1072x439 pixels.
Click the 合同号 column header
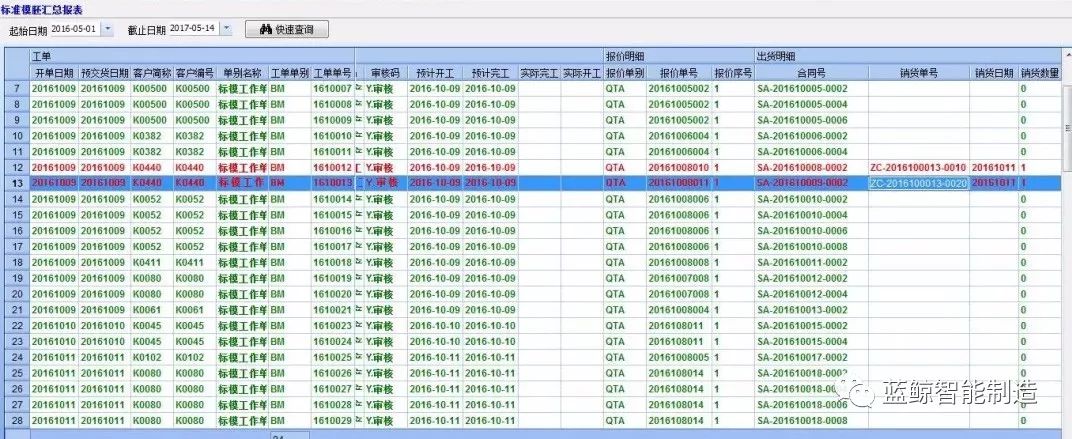pos(811,73)
